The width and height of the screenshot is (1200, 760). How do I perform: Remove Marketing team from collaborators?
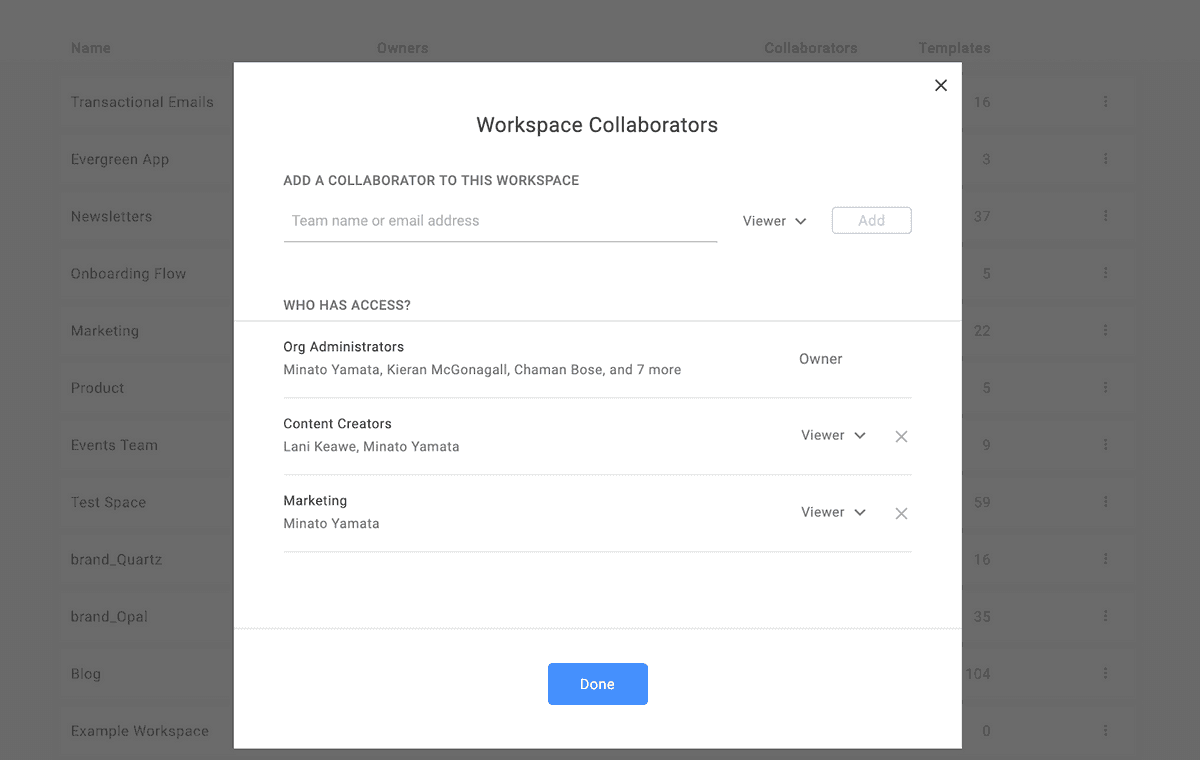click(901, 513)
